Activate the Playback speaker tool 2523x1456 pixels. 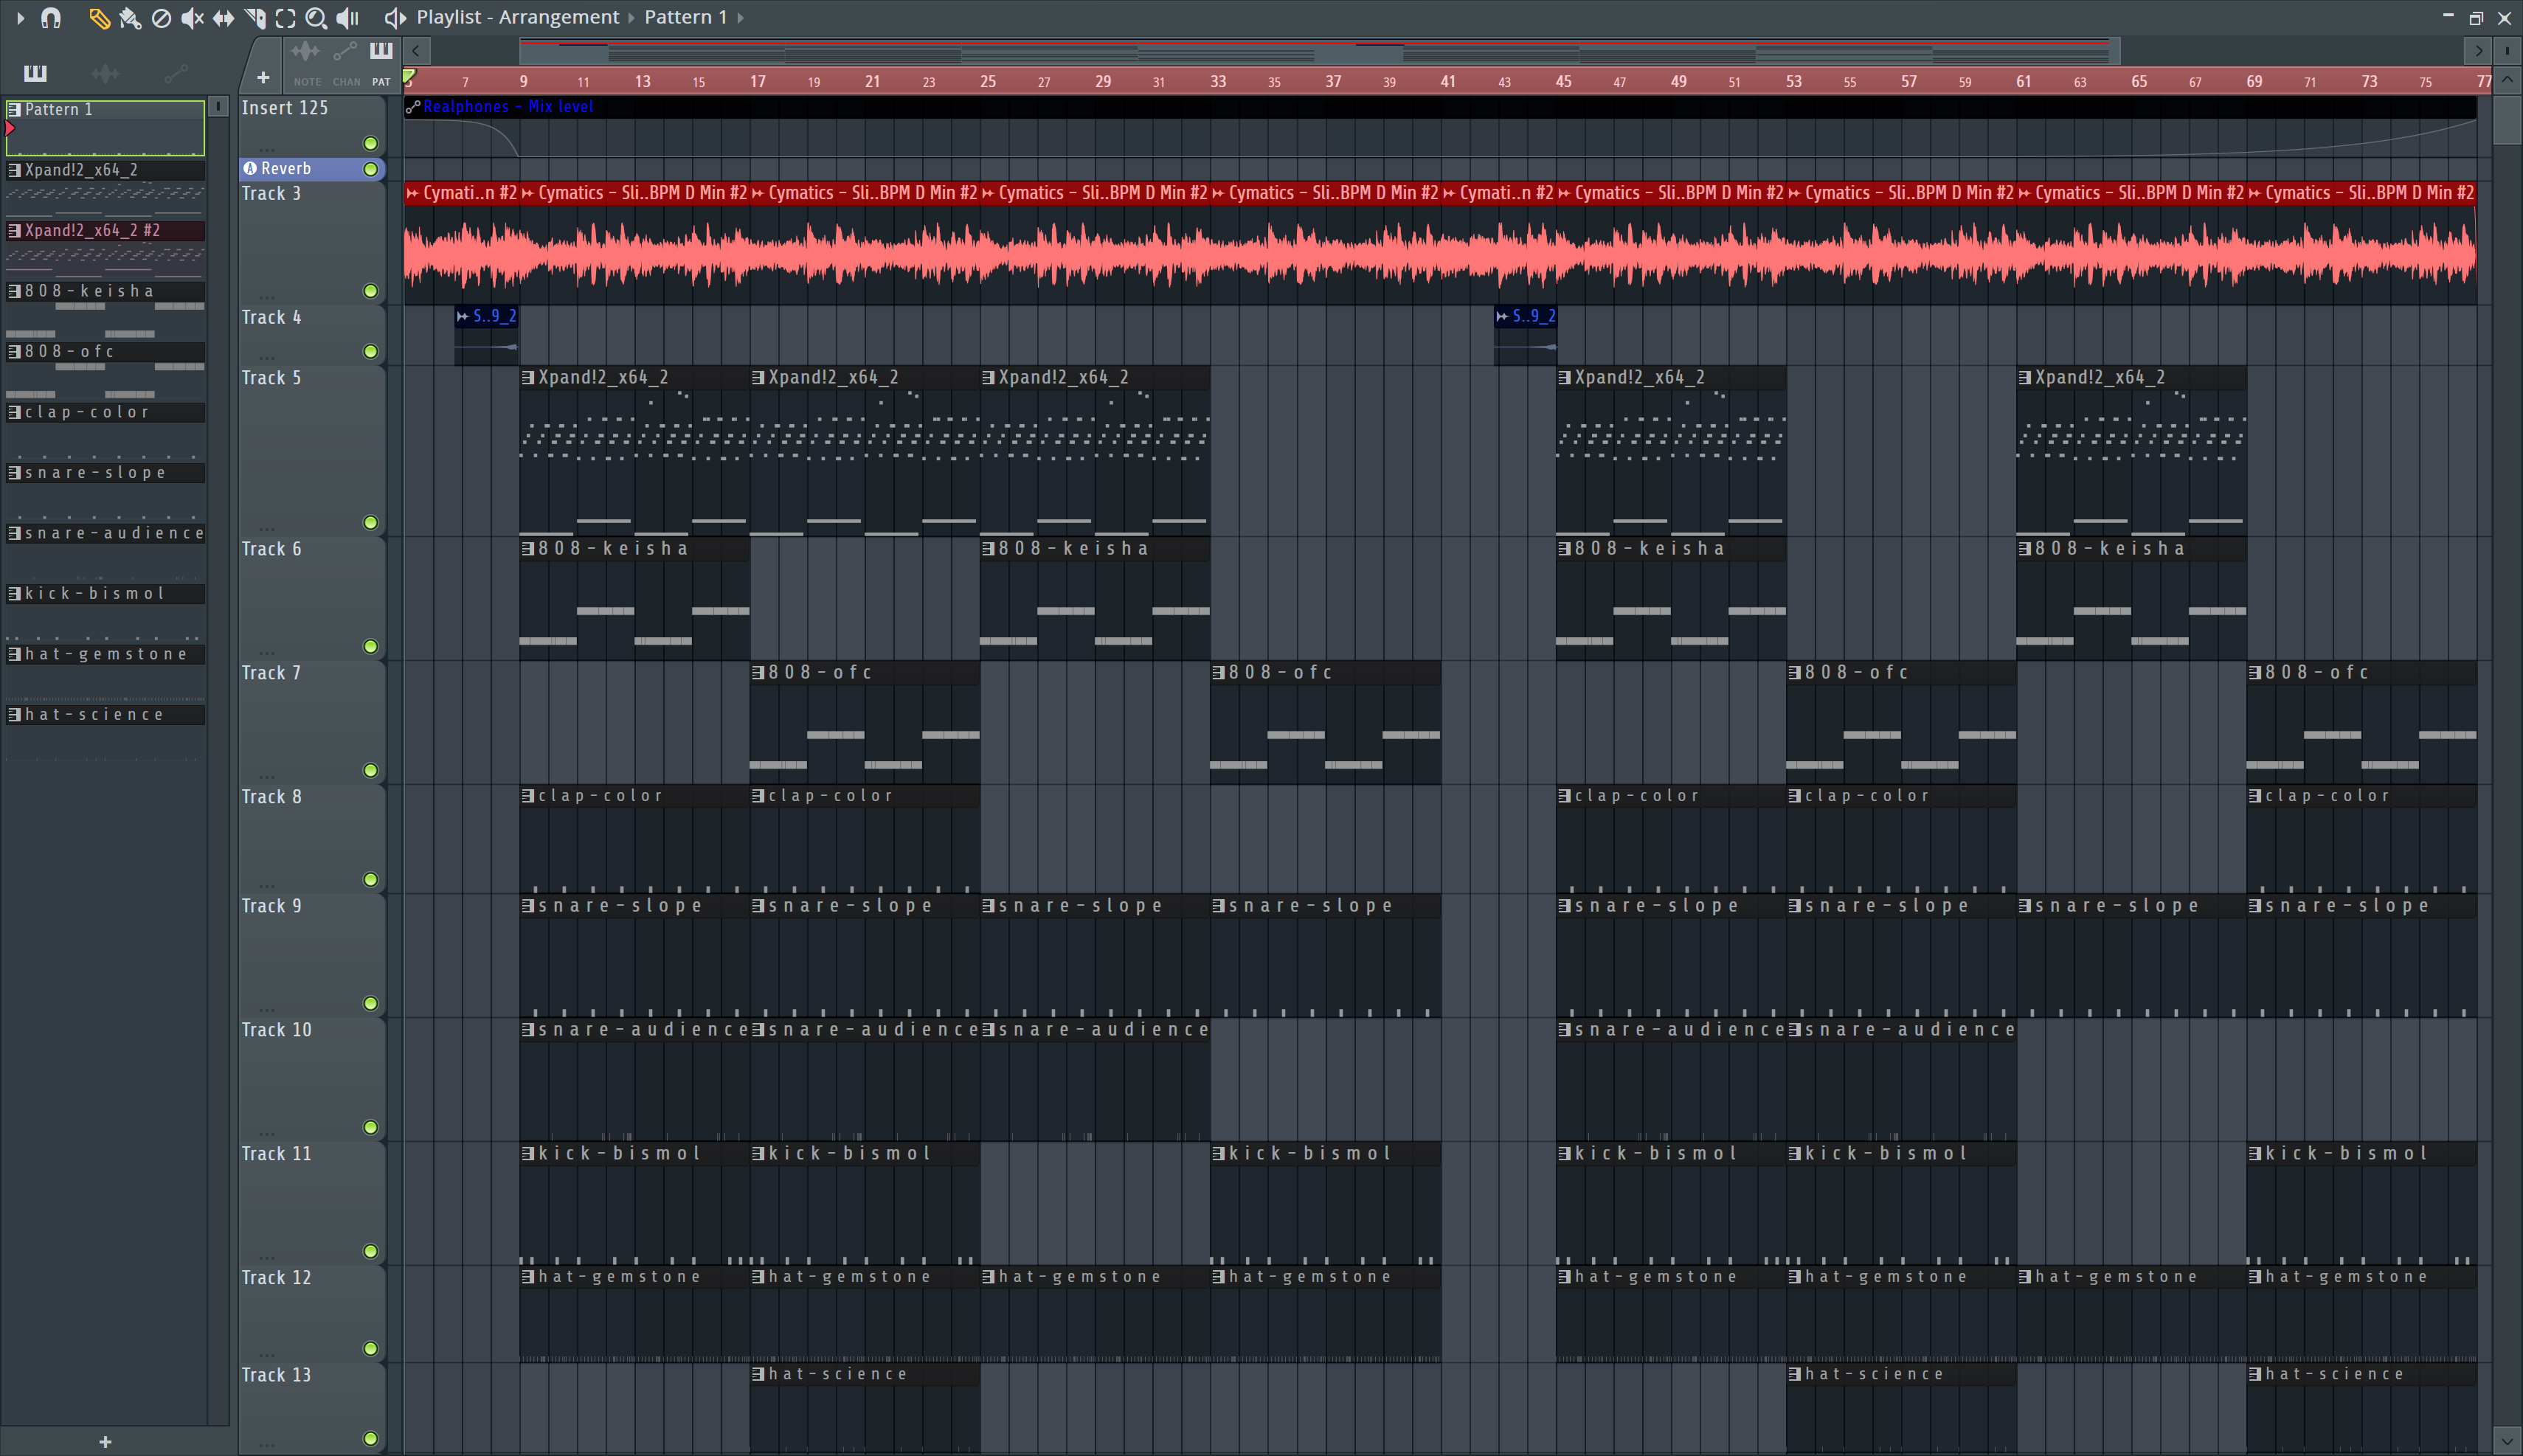(x=348, y=18)
